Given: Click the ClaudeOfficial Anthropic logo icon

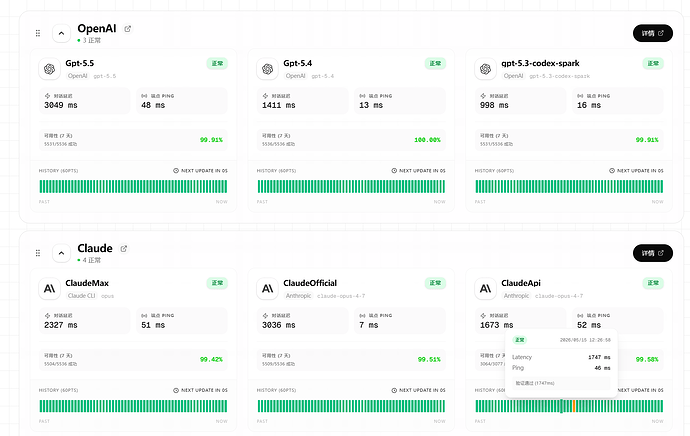Looking at the screenshot, I should [267, 289].
